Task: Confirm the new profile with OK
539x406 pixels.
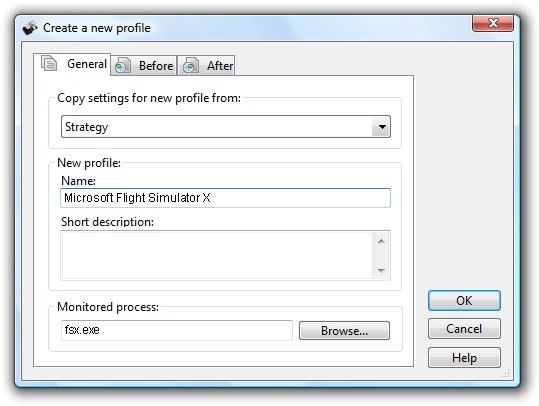Action: (464, 301)
